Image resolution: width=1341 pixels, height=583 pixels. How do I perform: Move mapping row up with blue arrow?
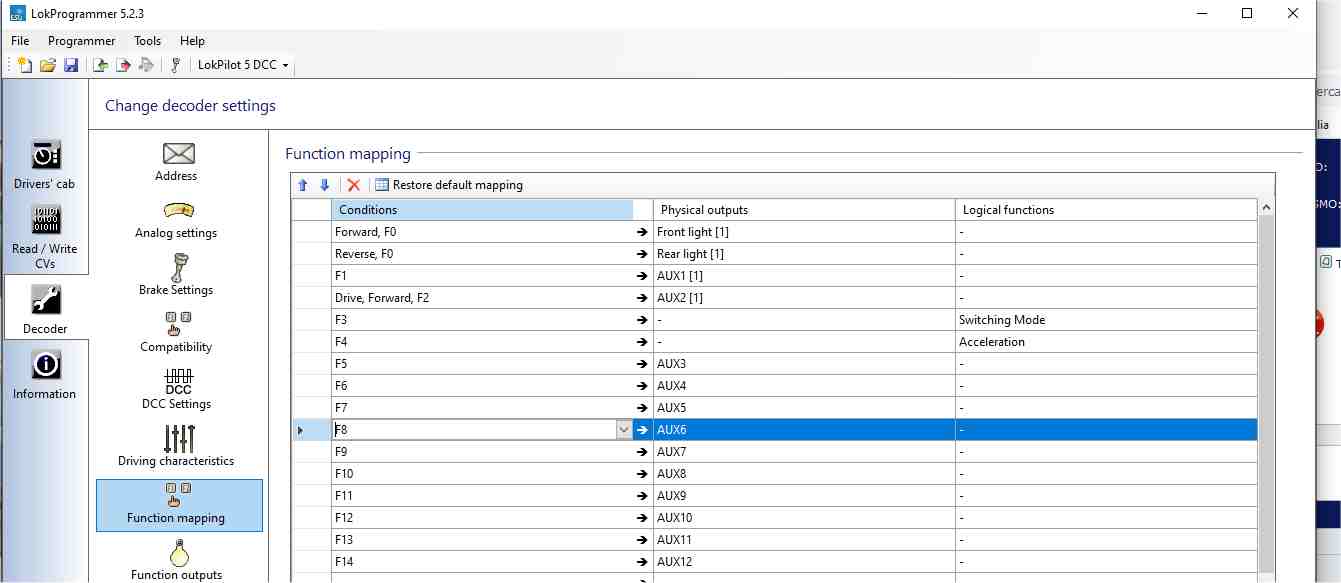tap(303, 185)
